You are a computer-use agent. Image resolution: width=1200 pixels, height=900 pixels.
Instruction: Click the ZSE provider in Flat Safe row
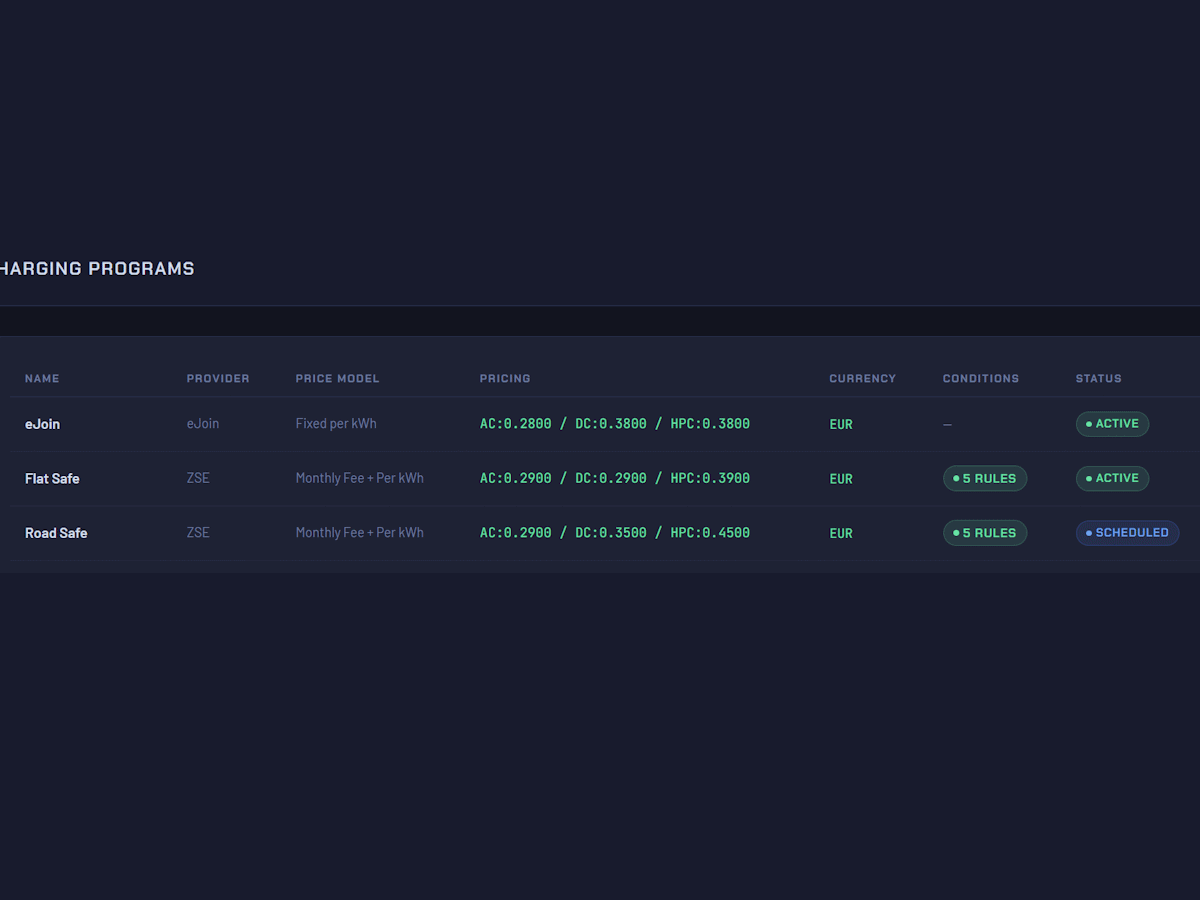click(198, 479)
